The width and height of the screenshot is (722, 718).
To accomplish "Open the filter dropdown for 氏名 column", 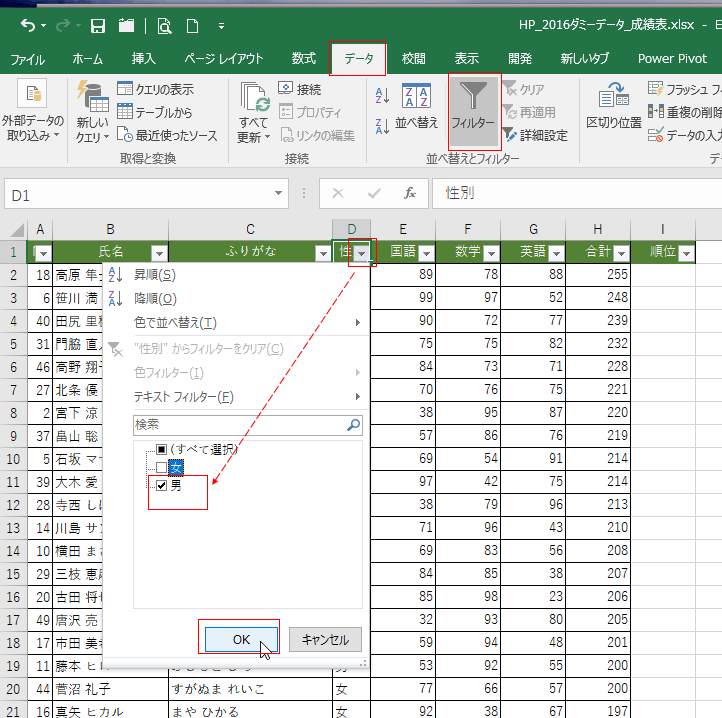I will point(158,253).
